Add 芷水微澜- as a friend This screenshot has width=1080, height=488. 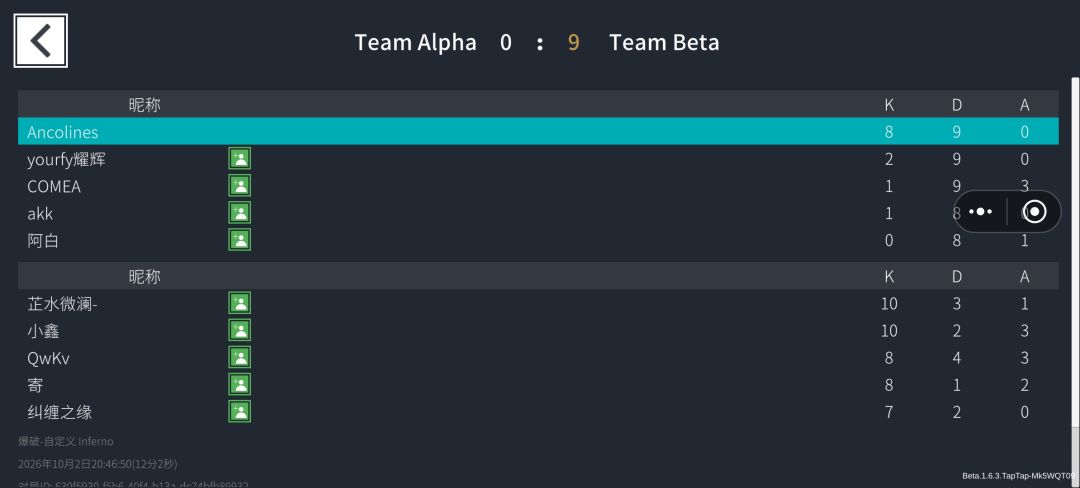point(240,303)
